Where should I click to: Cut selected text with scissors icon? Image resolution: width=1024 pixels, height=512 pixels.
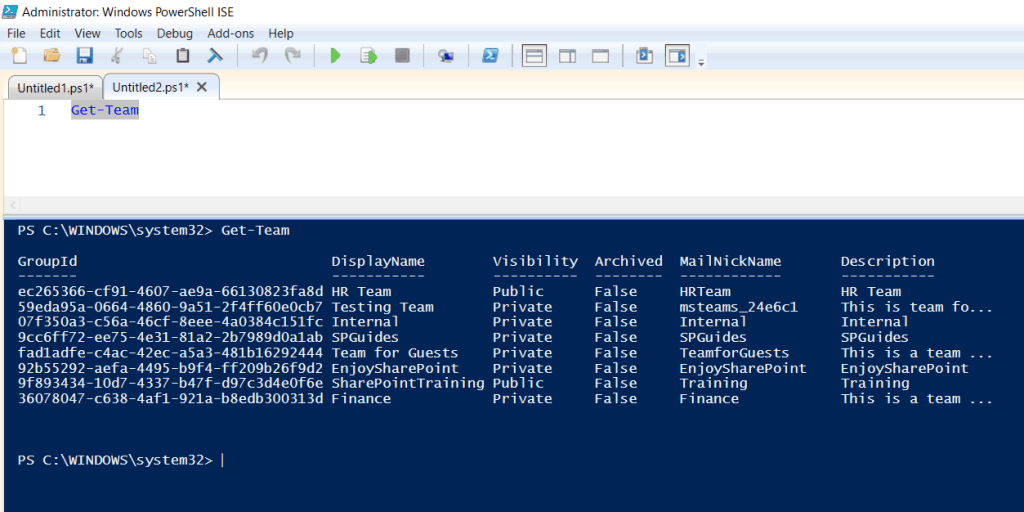click(118, 56)
